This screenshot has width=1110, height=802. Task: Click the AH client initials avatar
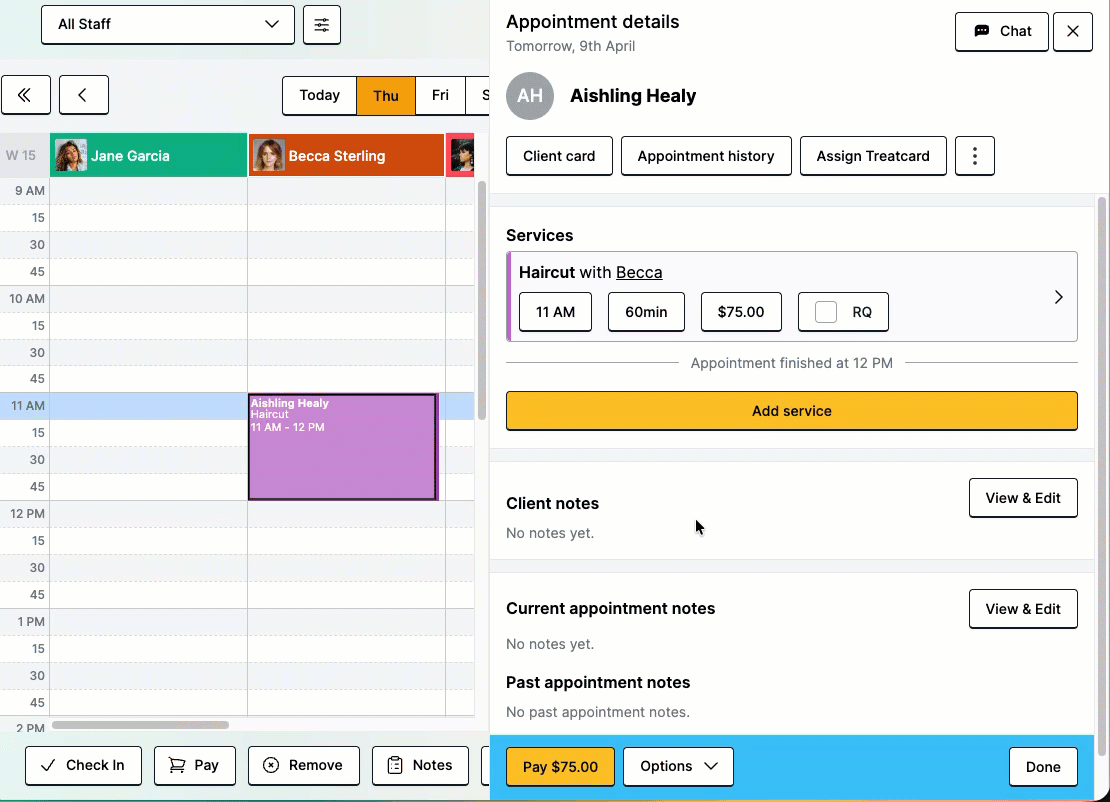click(530, 96)
